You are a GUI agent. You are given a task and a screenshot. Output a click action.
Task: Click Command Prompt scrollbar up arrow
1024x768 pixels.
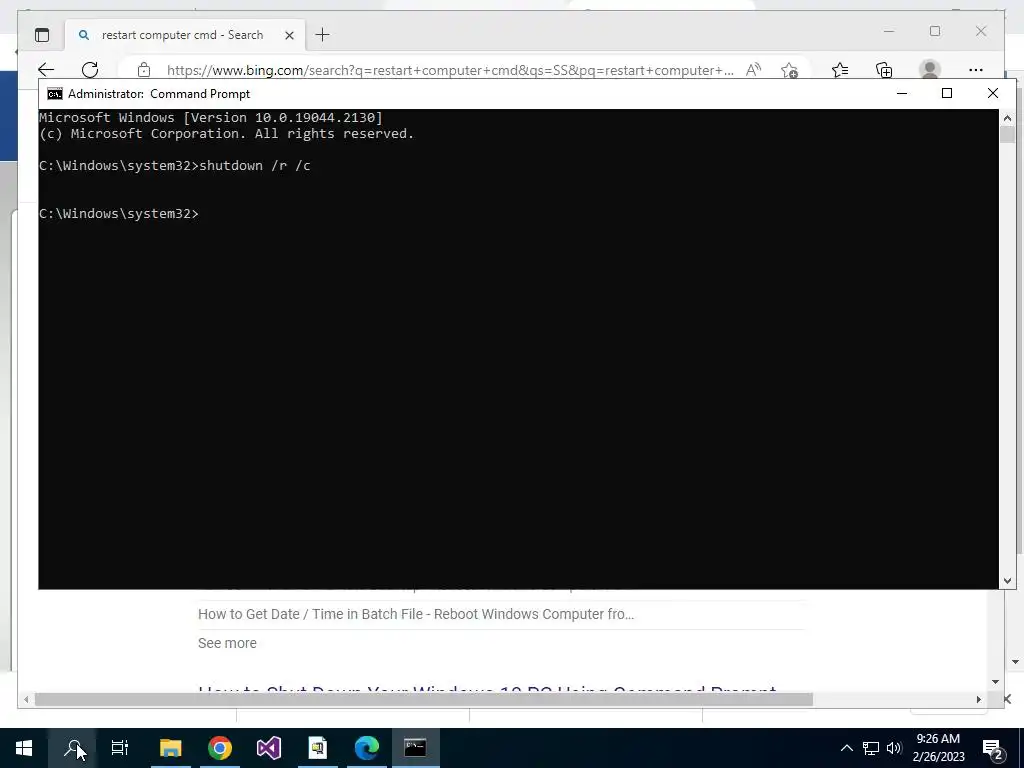(1007, 118)
